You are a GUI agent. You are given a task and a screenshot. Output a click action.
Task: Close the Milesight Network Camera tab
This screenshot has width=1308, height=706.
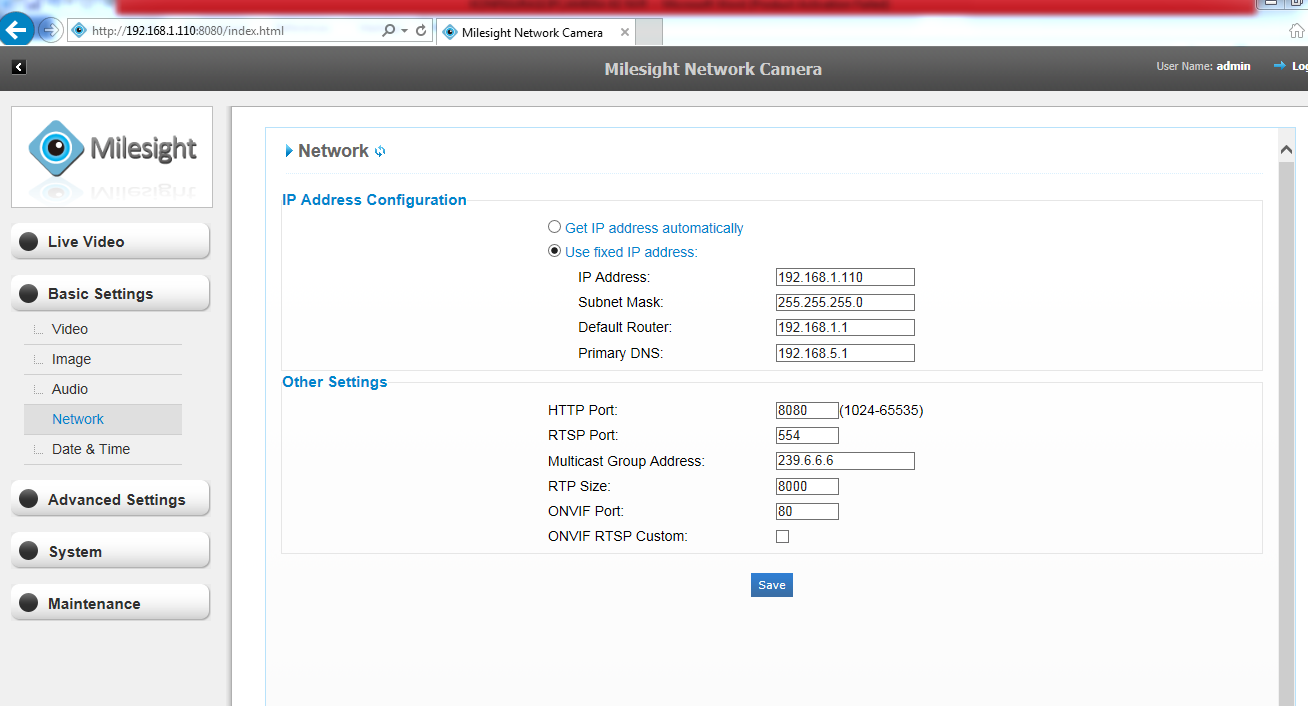[625, 32]
